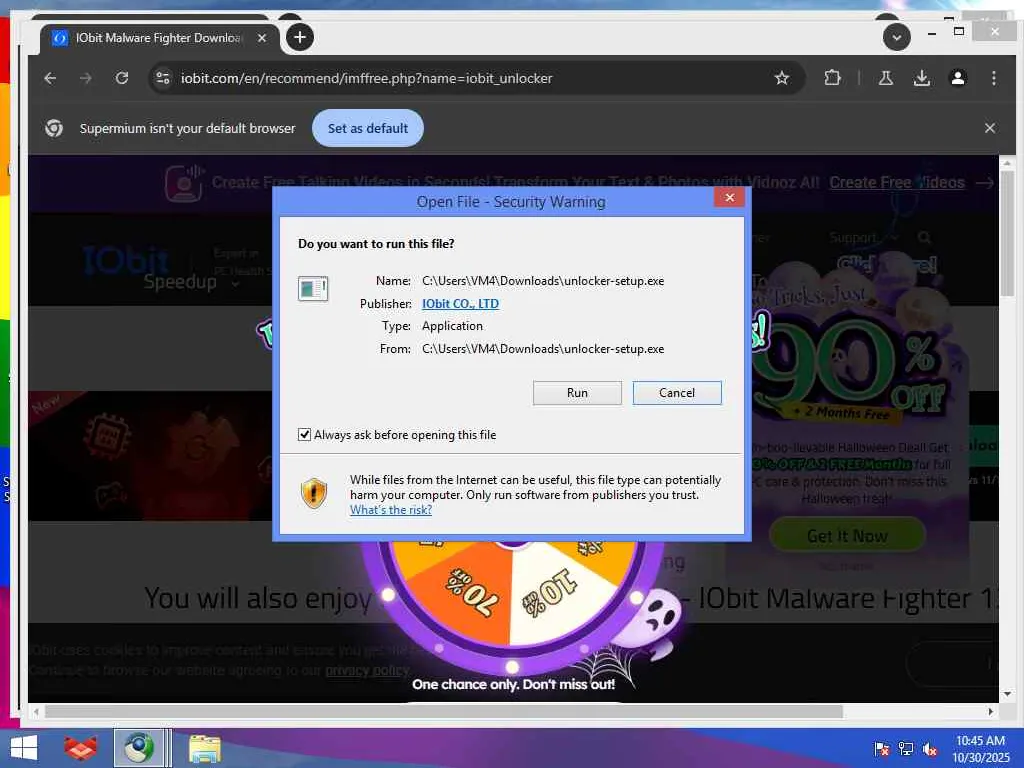Open the What's the risk? link

(391, 510)
